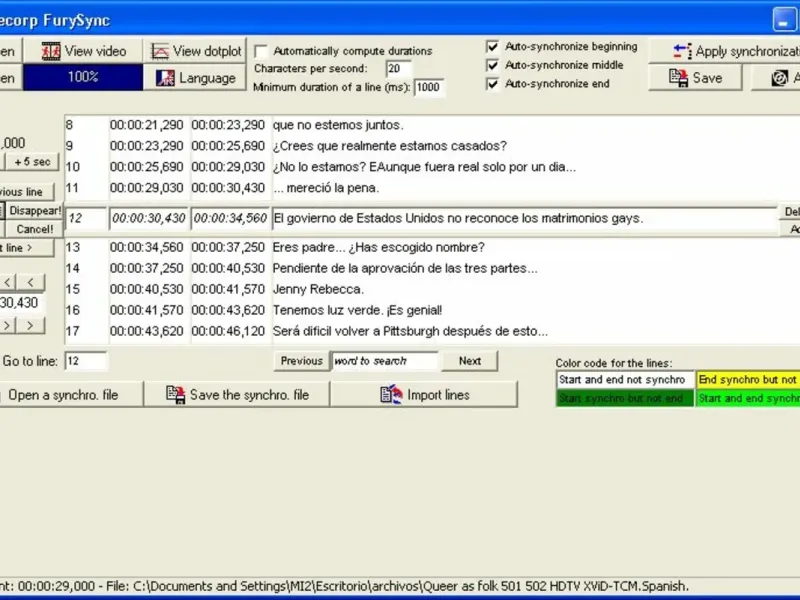Viewport: 800px width, 600px height.
Task: Click the chart icon on View dotplot
Action: pos(160,52)
